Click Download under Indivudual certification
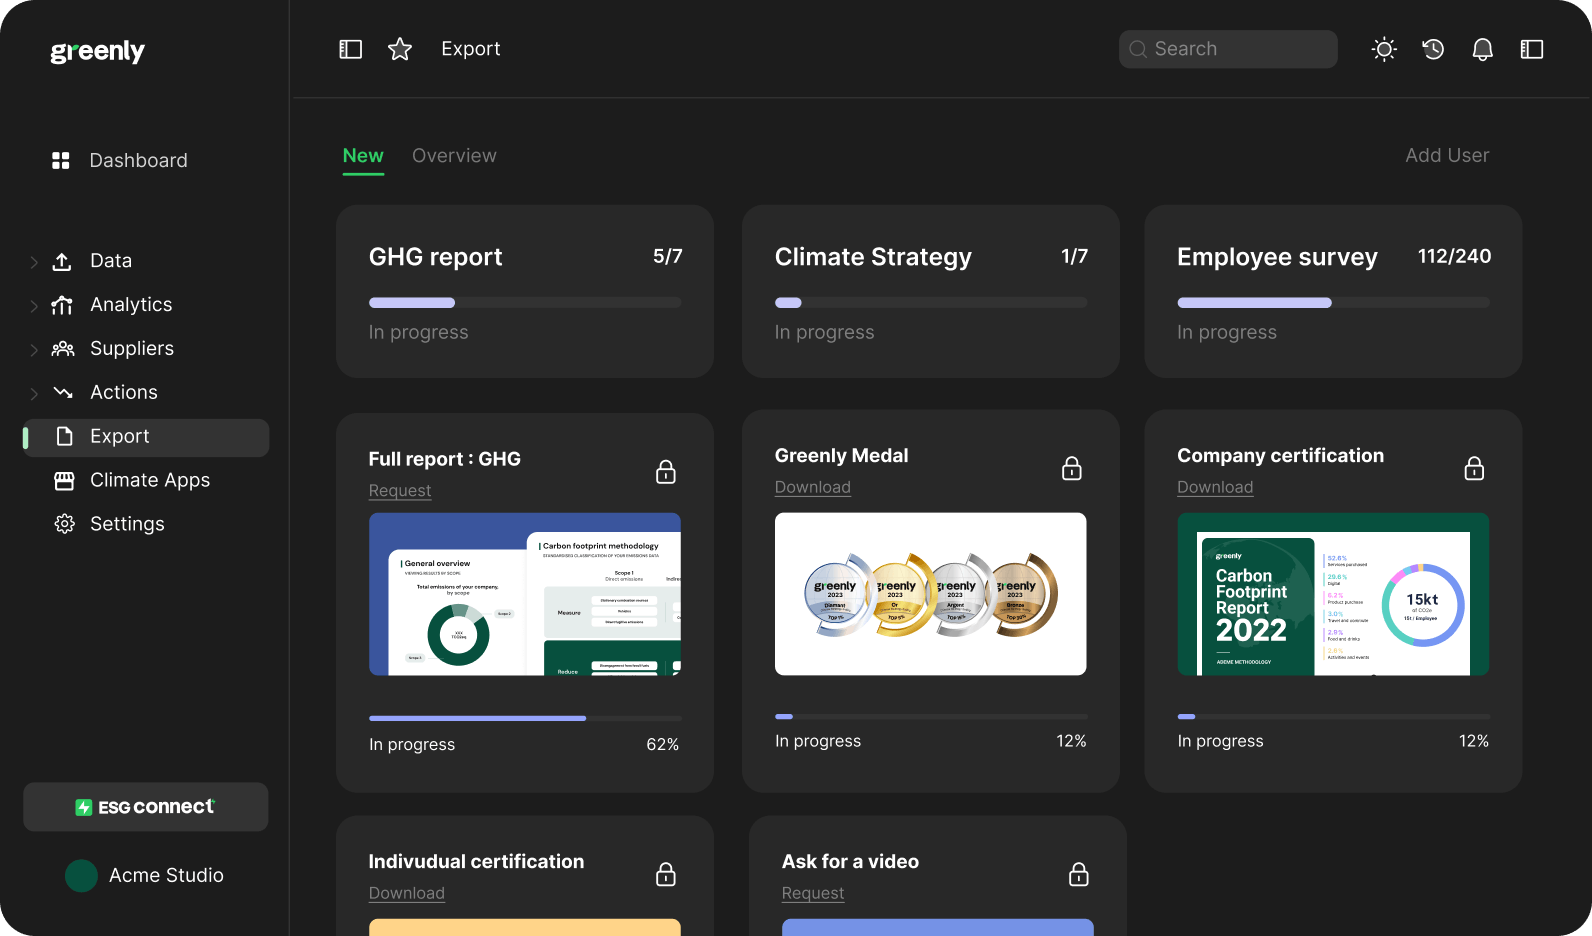Viewport: 1592px width, 936px height. [x=407, y=893]
